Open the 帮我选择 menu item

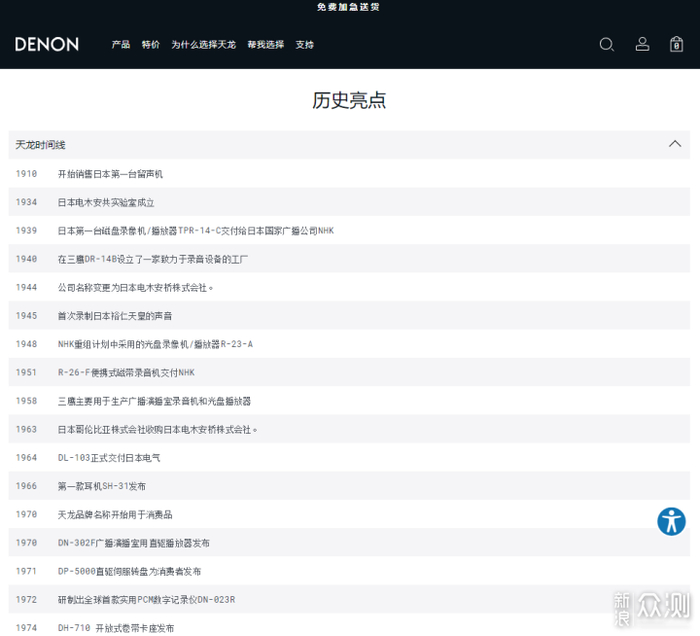point(266,45)
